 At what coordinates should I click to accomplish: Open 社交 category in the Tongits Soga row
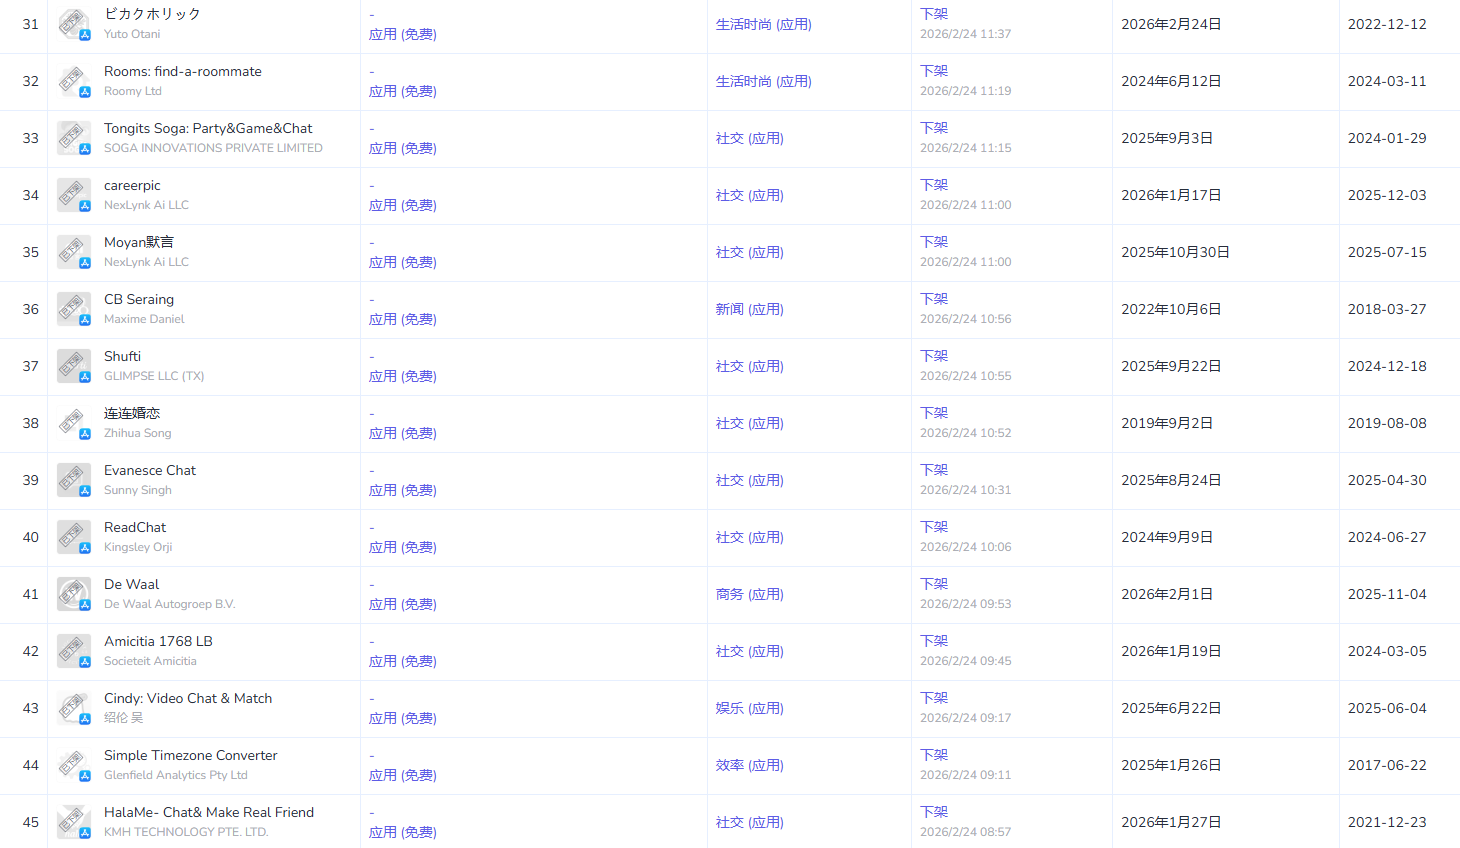click(x=750, y=138)
